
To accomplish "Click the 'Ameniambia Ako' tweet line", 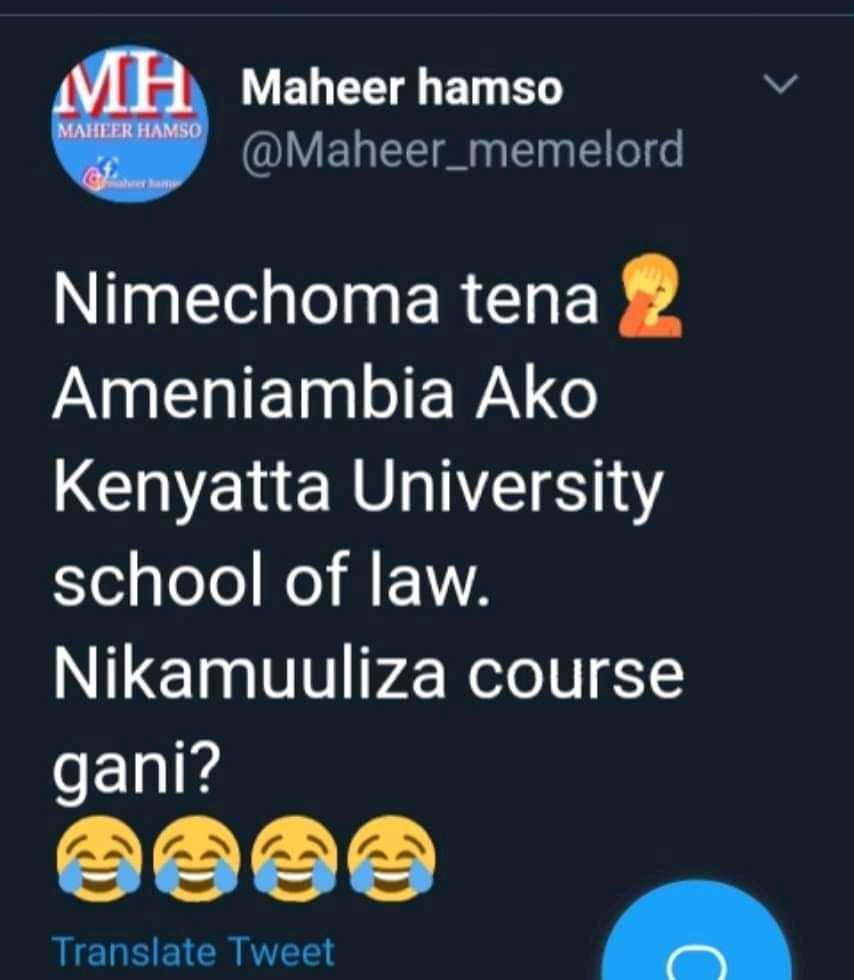I will [325, 394].
